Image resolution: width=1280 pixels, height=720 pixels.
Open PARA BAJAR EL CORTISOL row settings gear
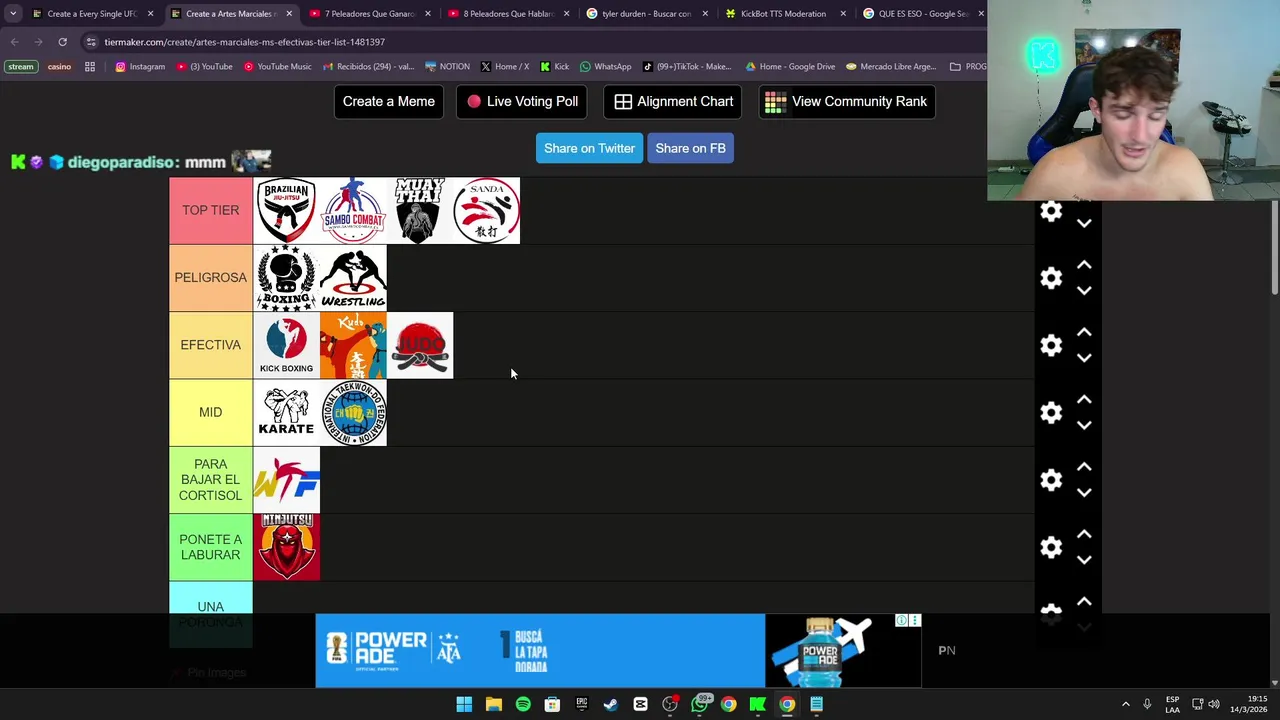[x=1051, y=480]
